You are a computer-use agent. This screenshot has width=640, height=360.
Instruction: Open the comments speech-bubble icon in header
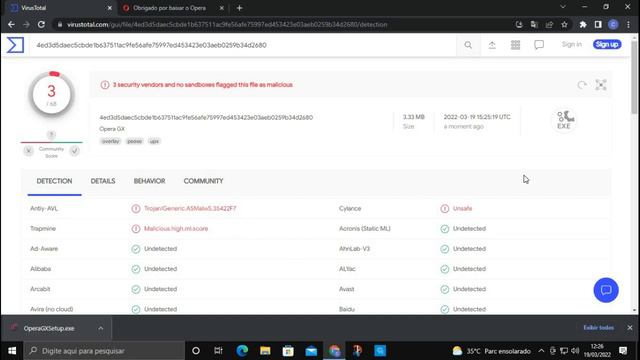pos(539,45)
